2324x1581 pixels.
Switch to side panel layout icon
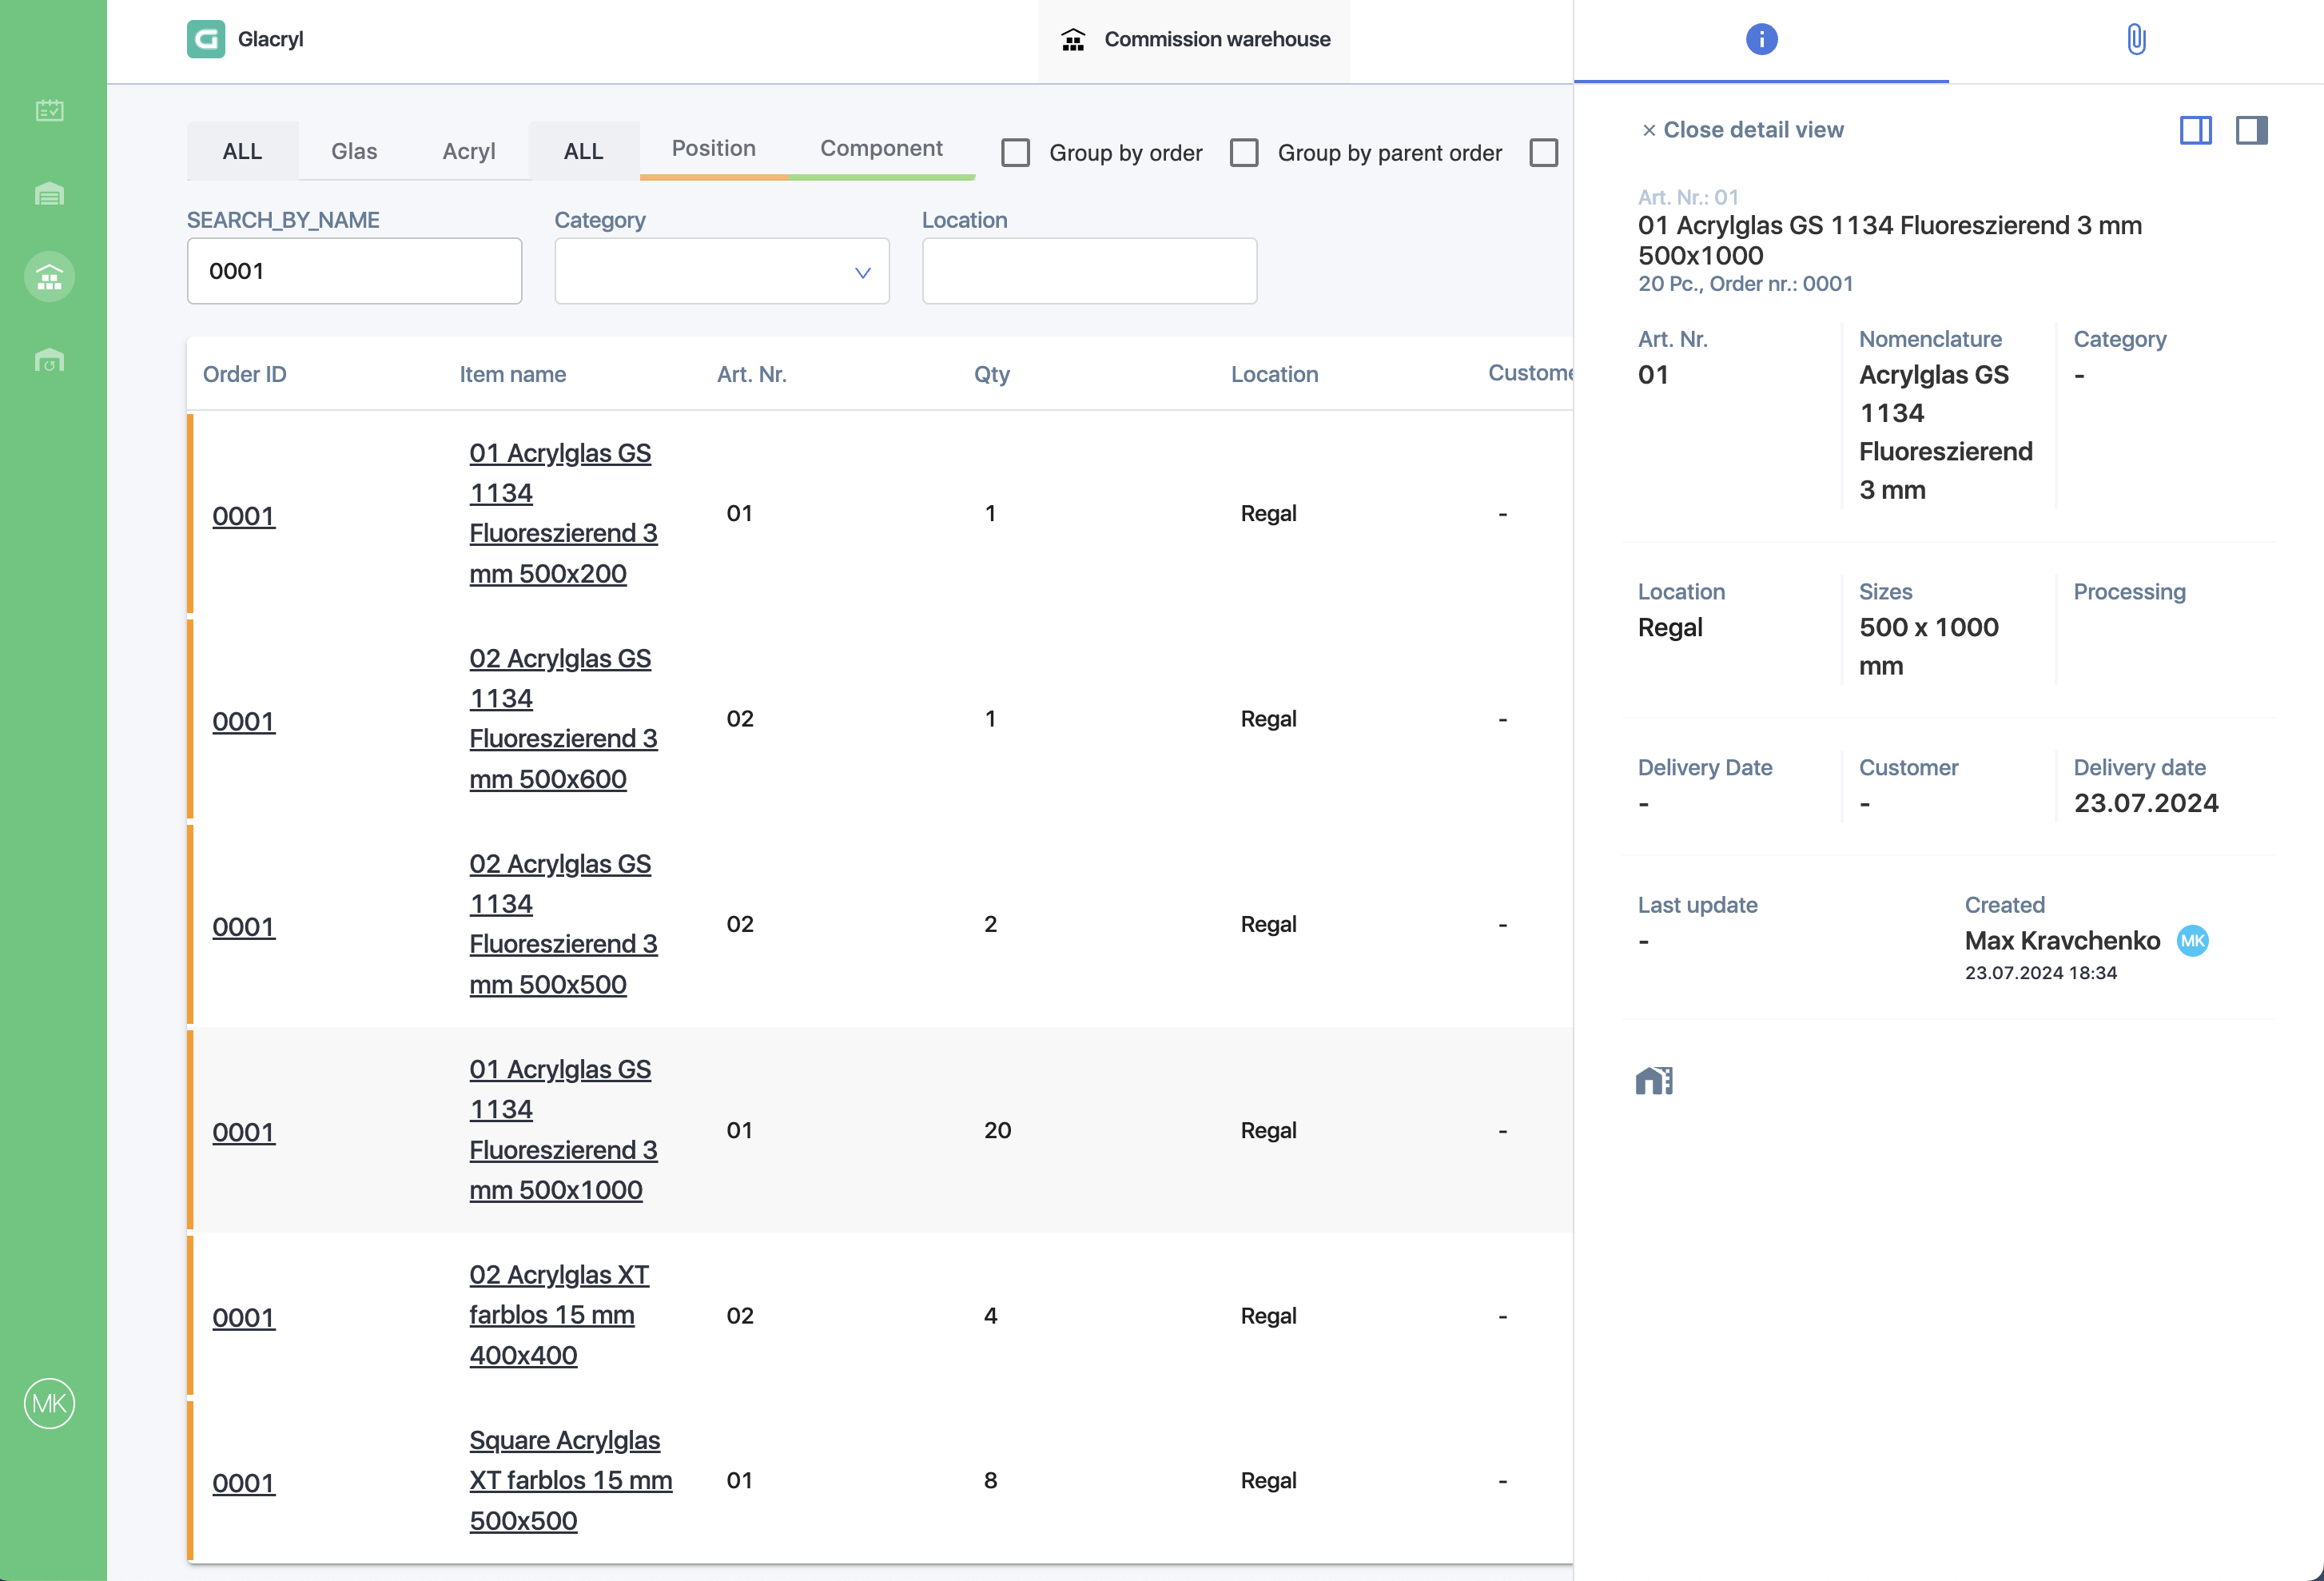pyautogui.click(x=2251, y=130)
